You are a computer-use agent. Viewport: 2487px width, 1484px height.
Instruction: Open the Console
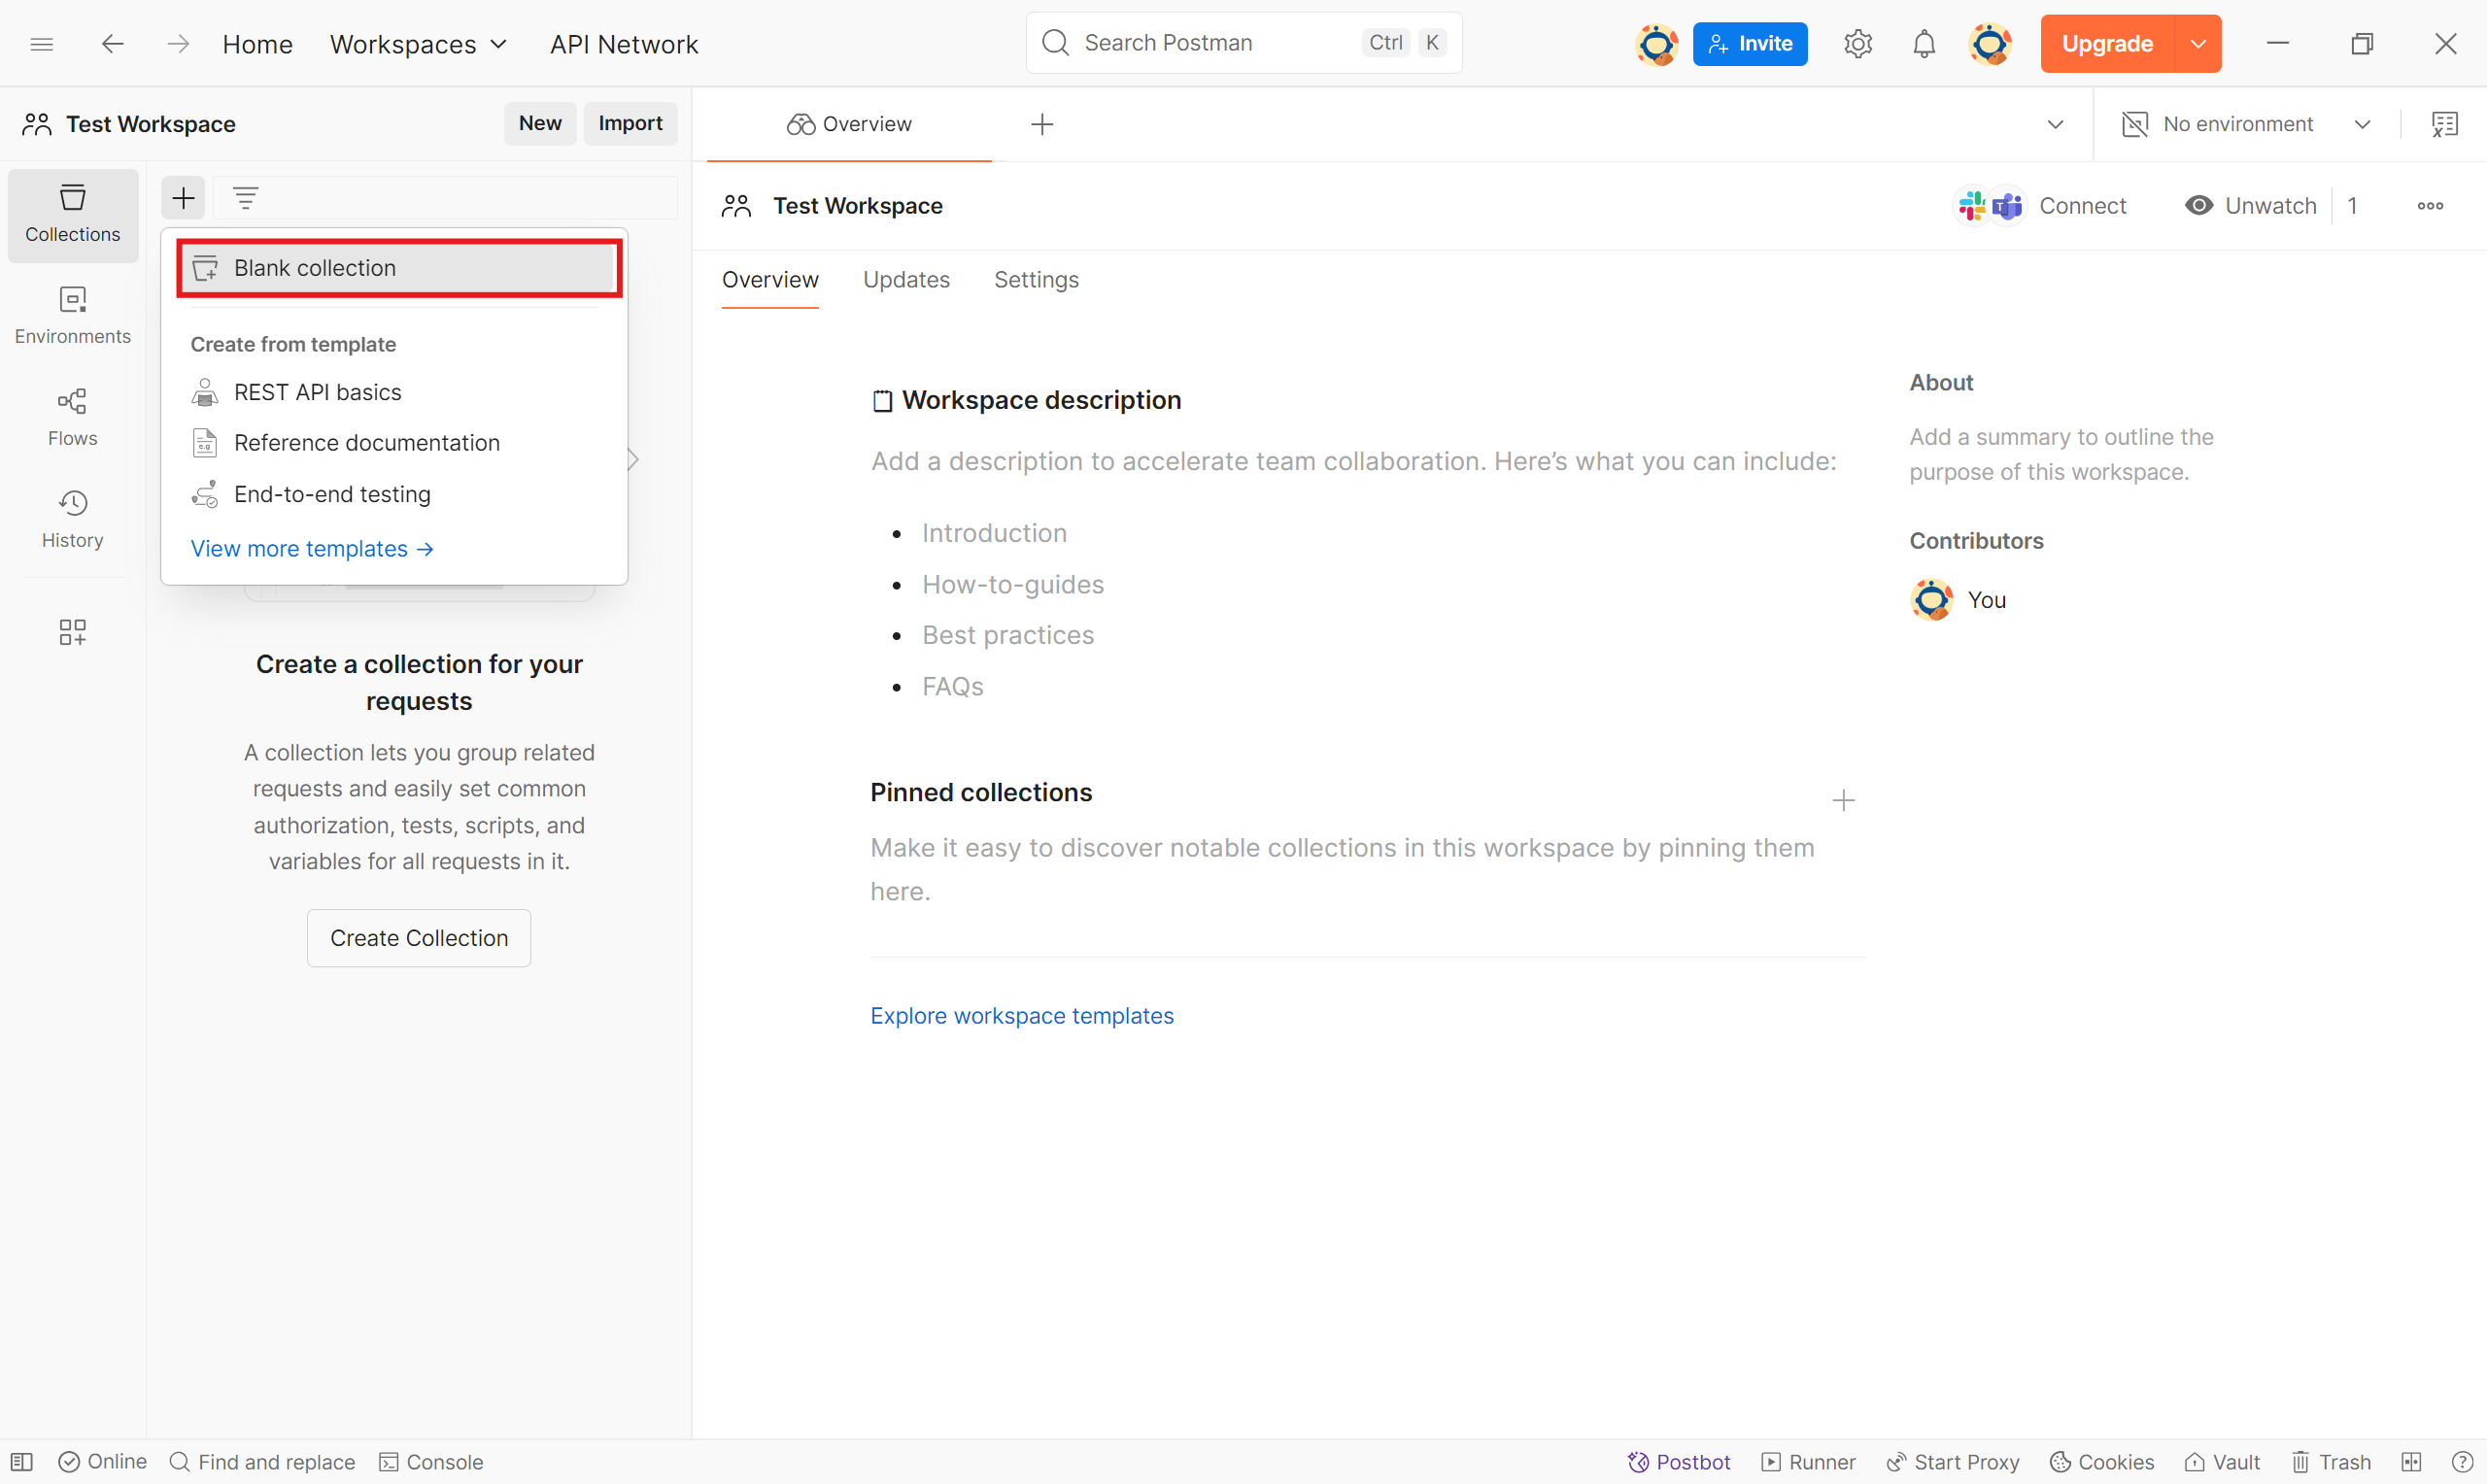tap(431, 1462)
